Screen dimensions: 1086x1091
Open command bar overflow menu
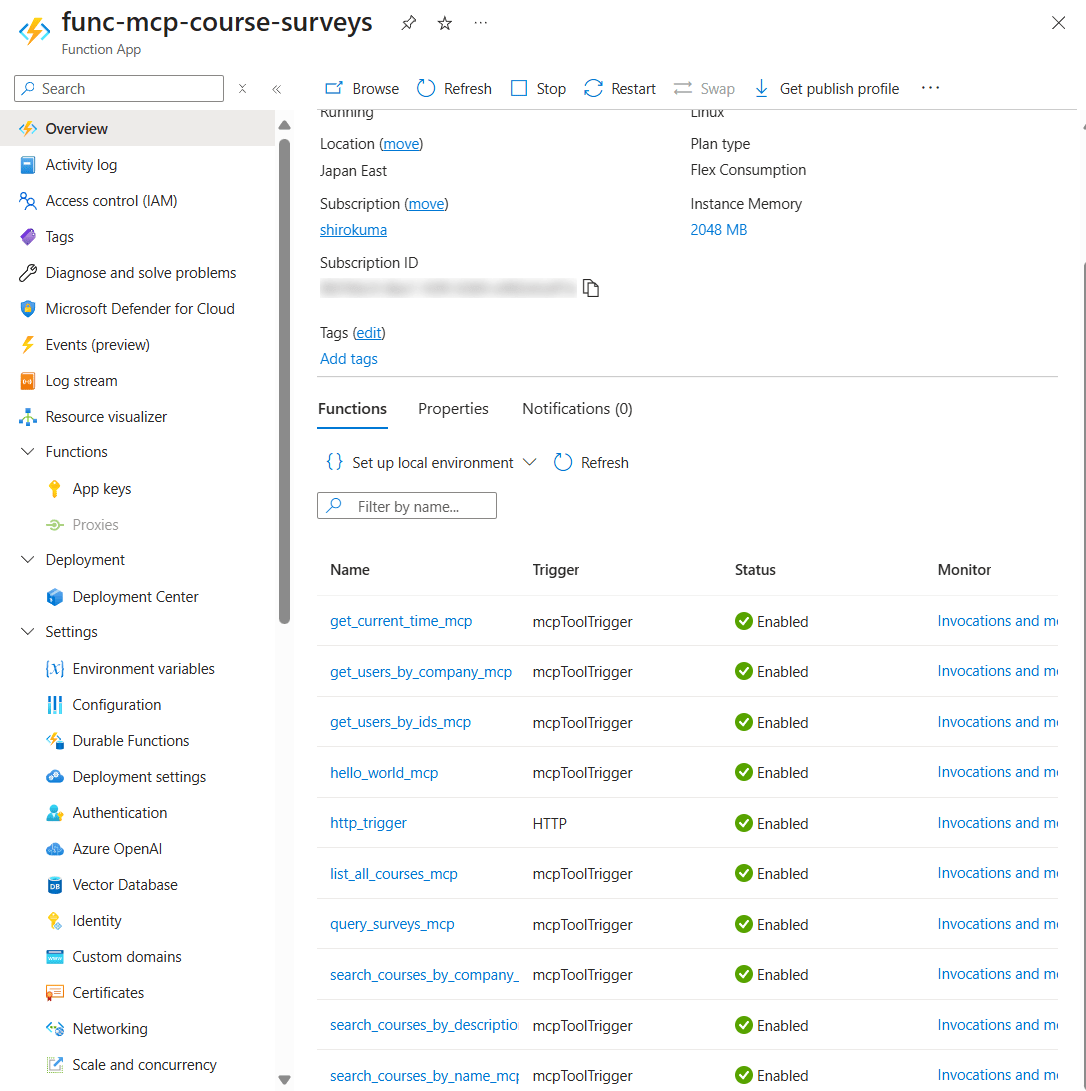tap(930, 88)
